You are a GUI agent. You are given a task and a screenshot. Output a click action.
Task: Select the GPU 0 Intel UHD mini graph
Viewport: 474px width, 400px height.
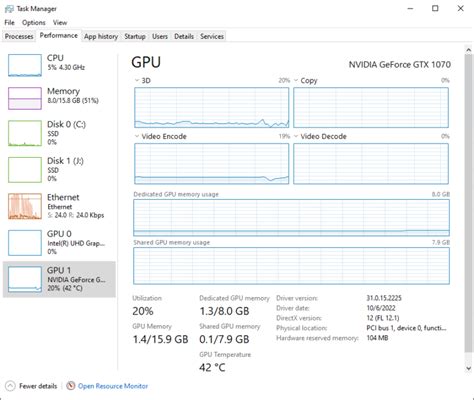[x=25, y=243]
